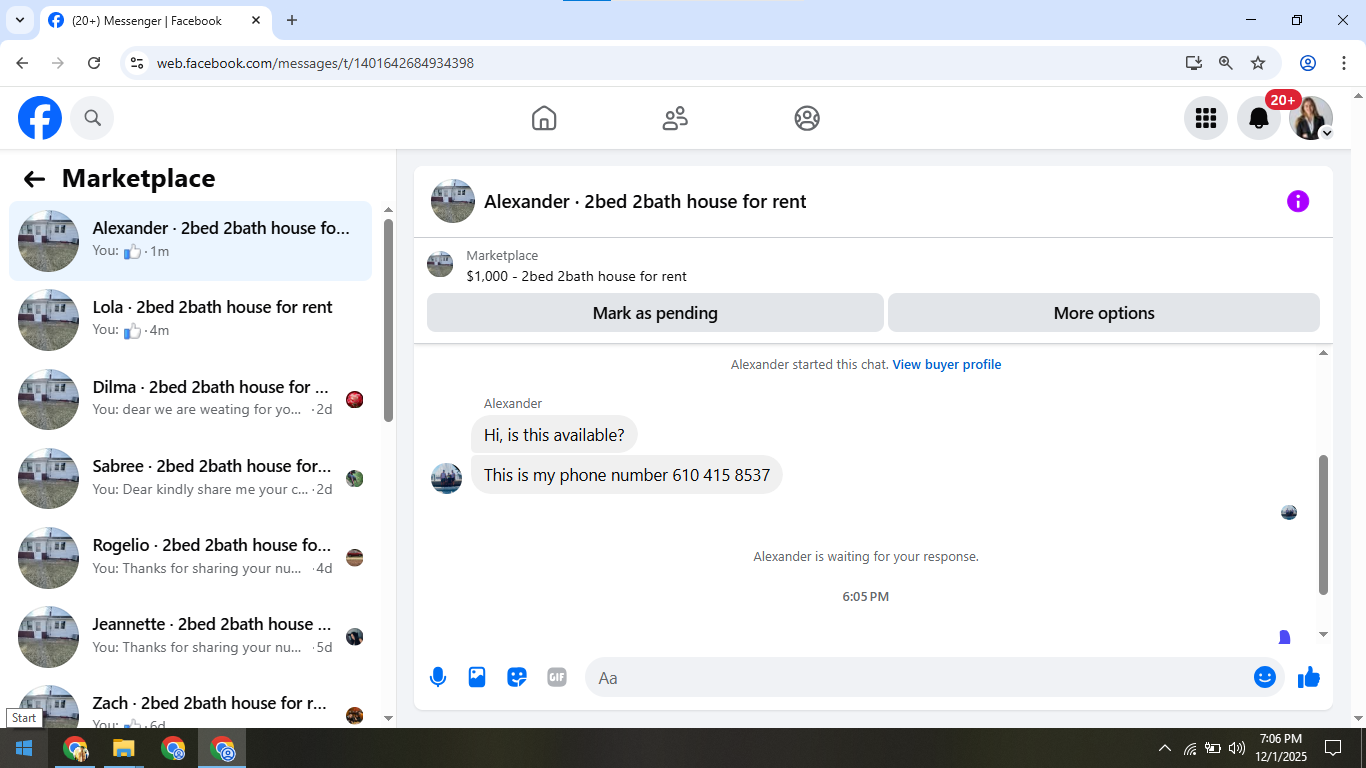
Task: Open the notifications bell
Action: pos(1259,118)
